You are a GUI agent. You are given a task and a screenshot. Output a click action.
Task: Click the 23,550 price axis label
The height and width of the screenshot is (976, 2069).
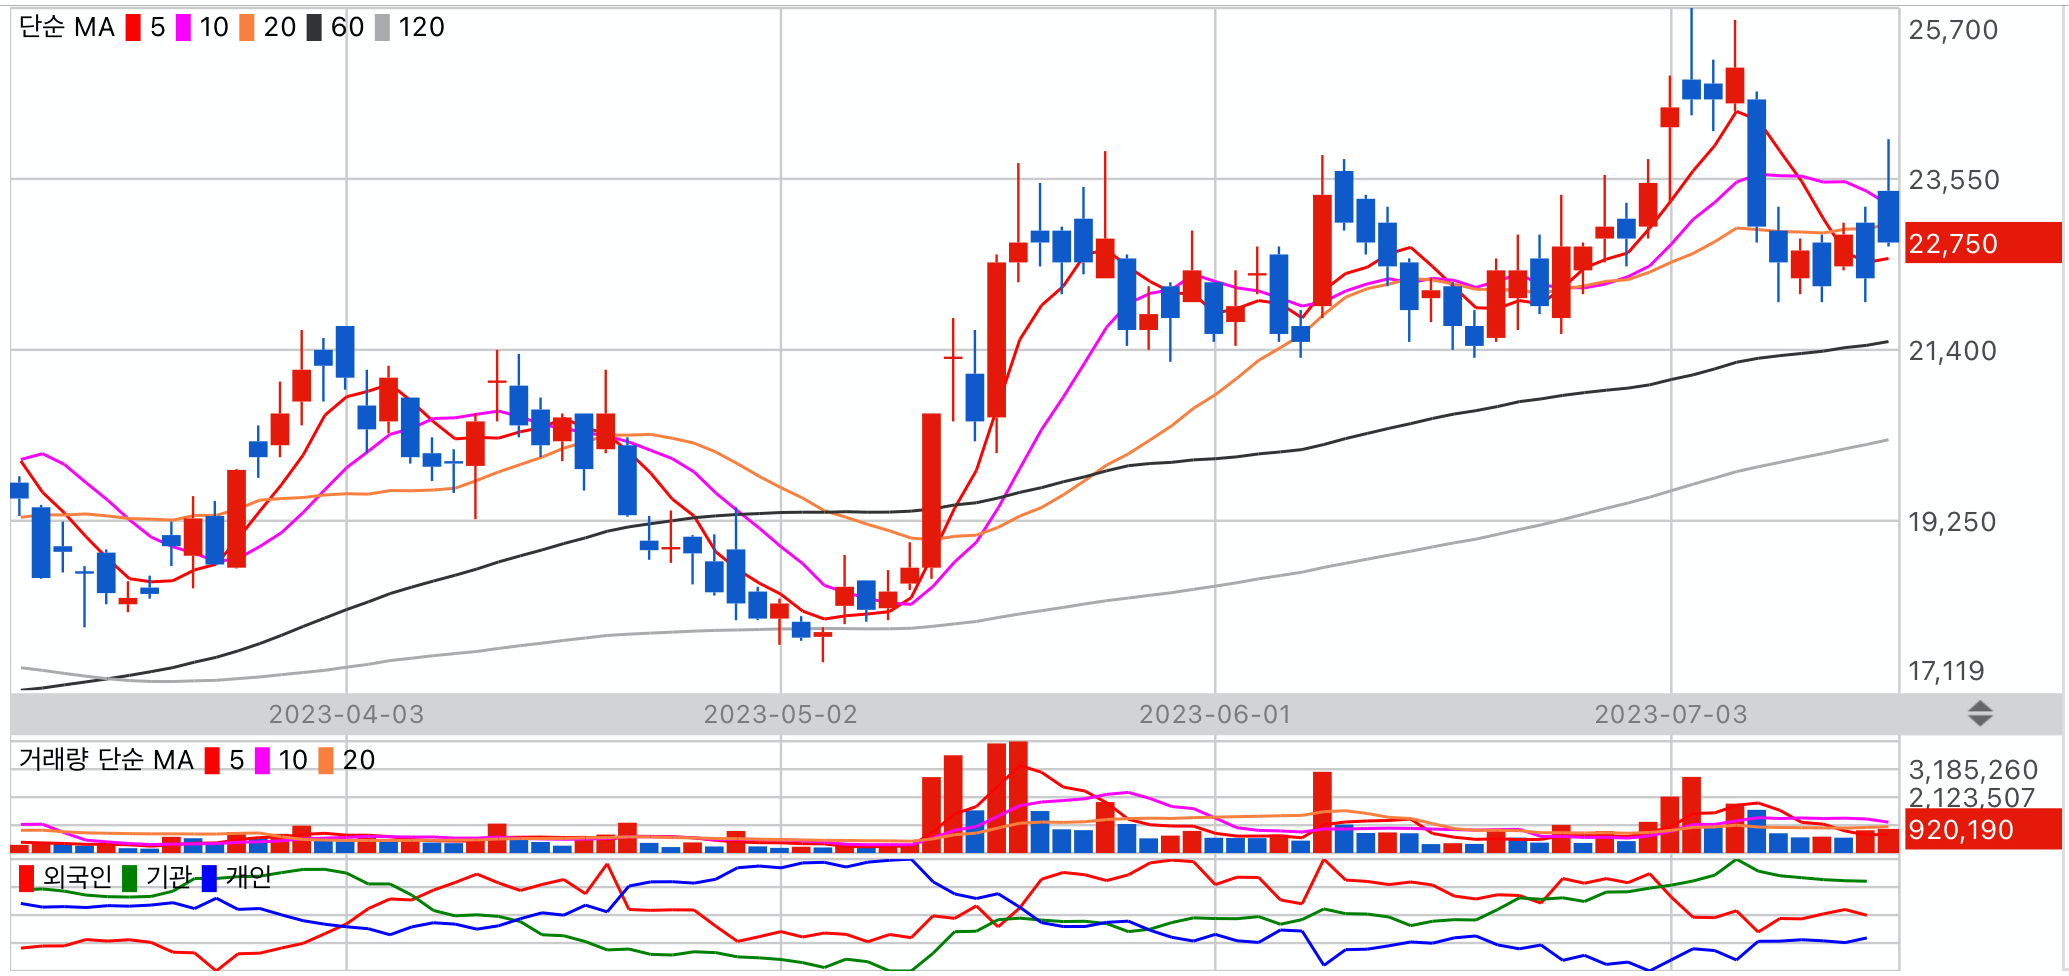[1953, 180]
